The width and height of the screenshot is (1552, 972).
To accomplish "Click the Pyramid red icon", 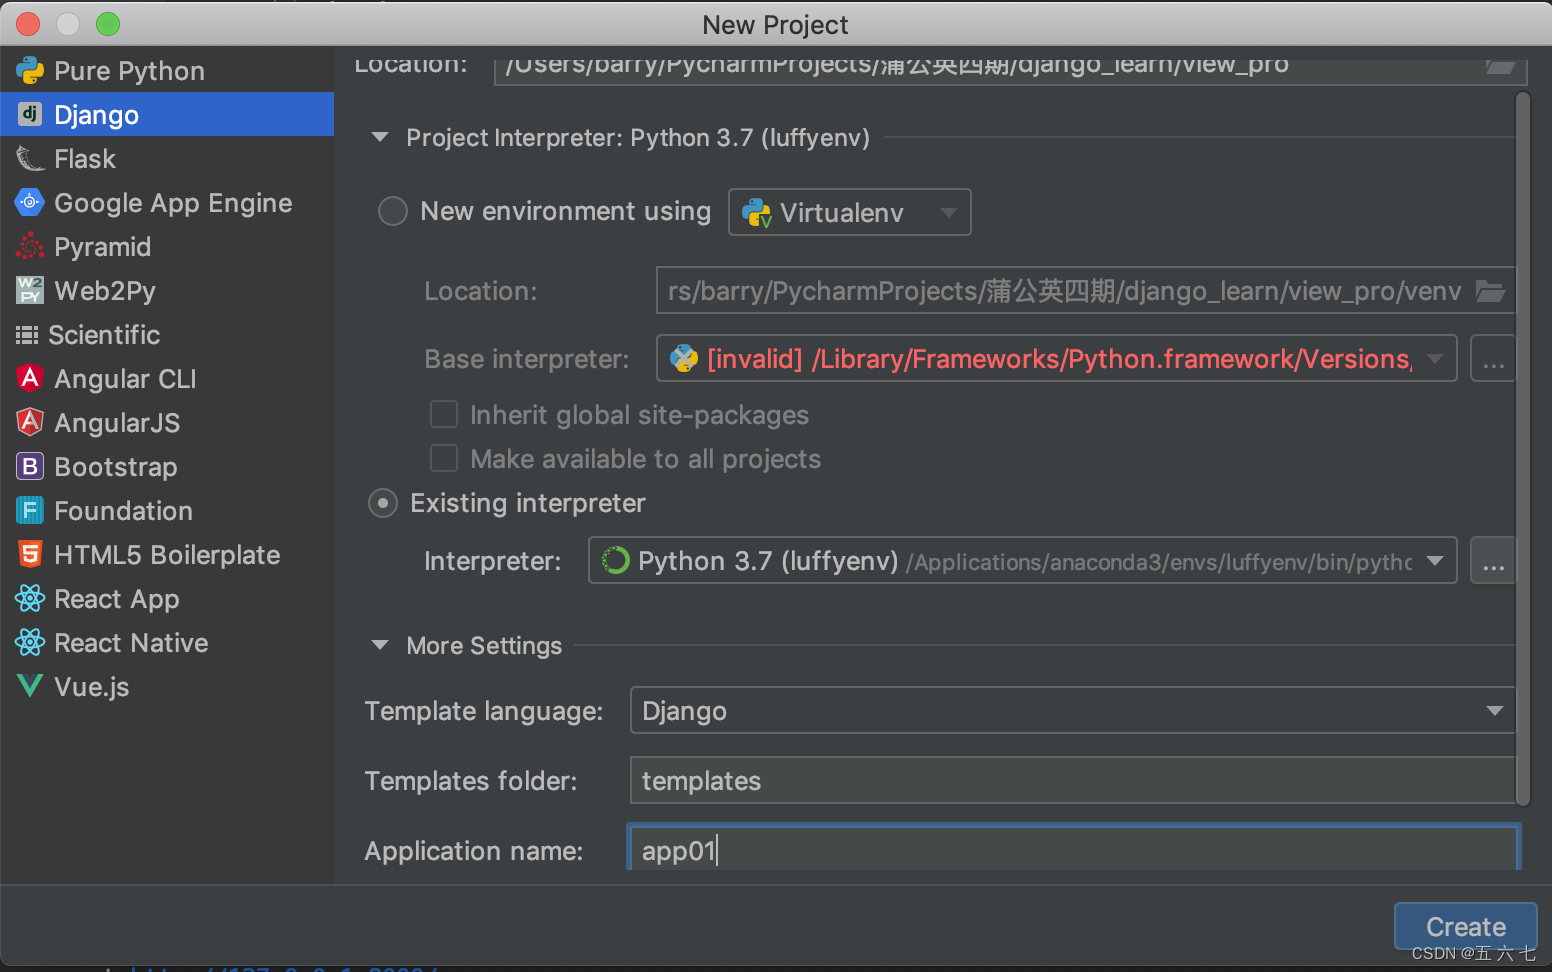I will [30, 246].
